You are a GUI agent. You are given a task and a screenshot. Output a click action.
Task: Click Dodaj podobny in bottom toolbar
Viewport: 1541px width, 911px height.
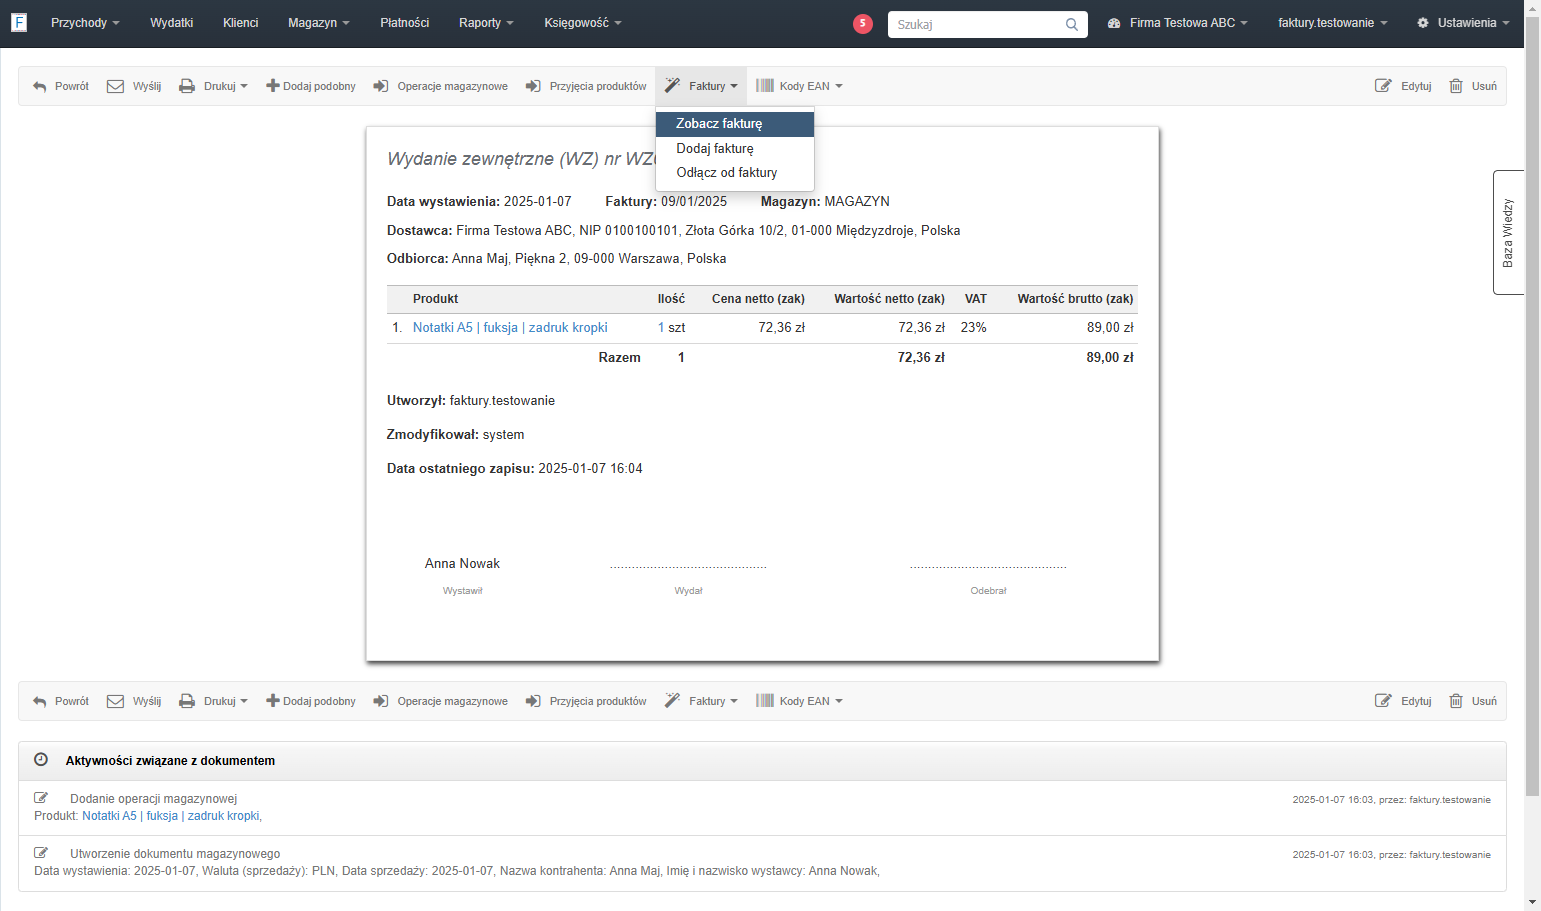pyautogui.click(x=311, y=701)
